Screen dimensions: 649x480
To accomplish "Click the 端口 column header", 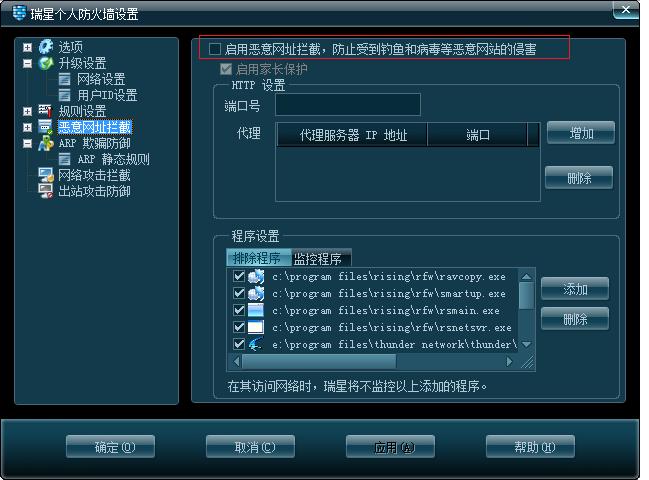I will click(478, 134).
